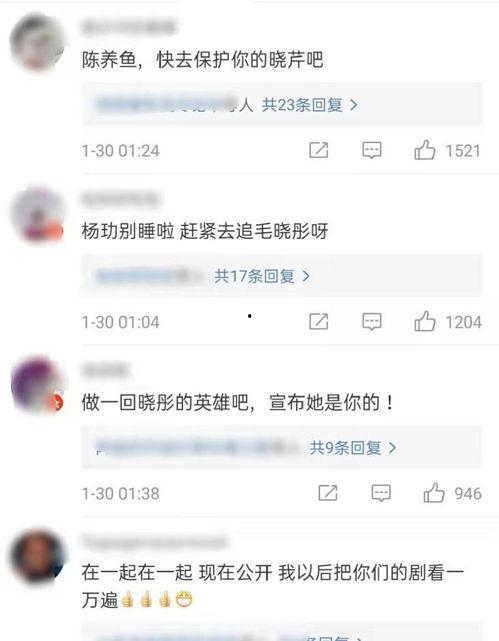
Task: Expand the 共17条回复 reply thread
Action: click(262, 276)
